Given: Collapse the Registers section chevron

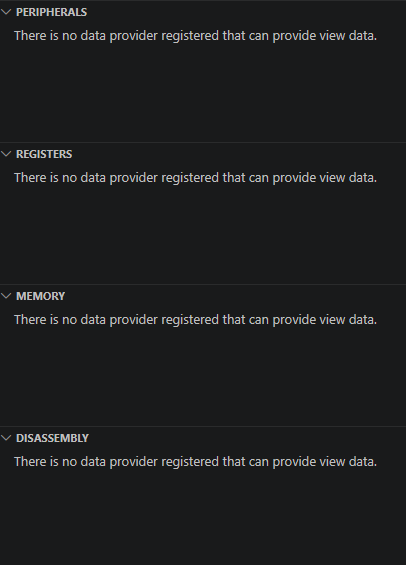Looking at the screenshot, I should click(6, 154).
